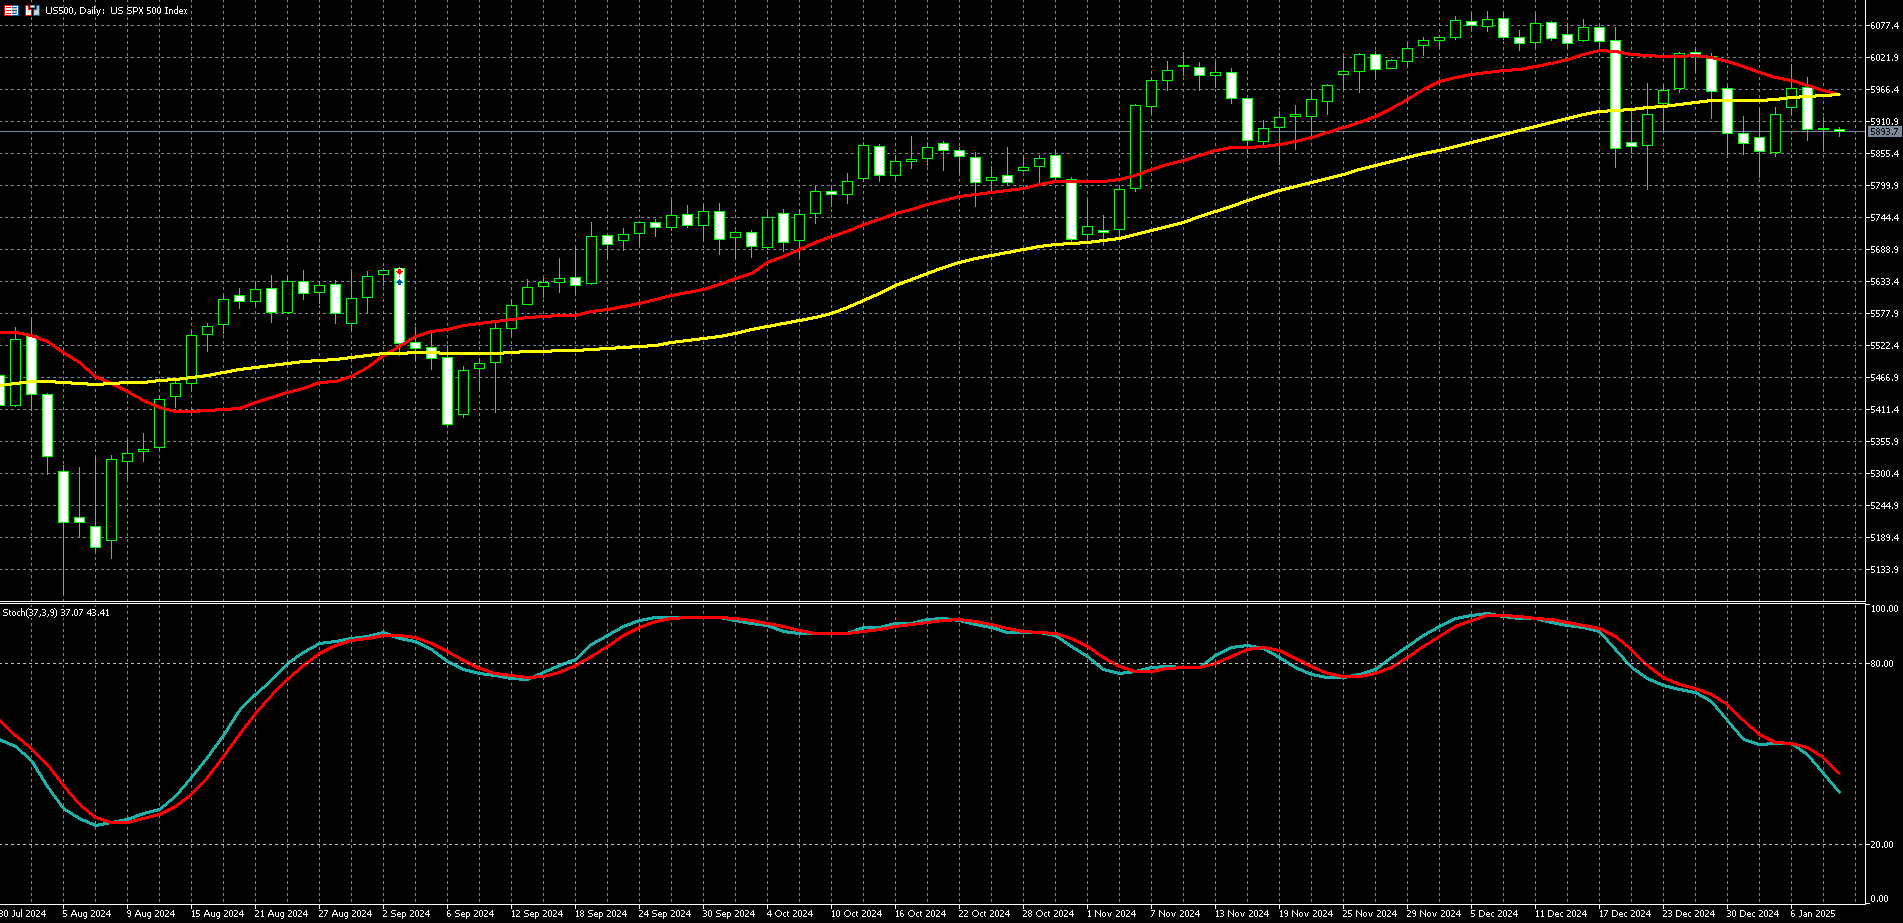Open the Depth of Market icon
The width and height of the screenshot is (1903, 923).
(x=32, y=10)
